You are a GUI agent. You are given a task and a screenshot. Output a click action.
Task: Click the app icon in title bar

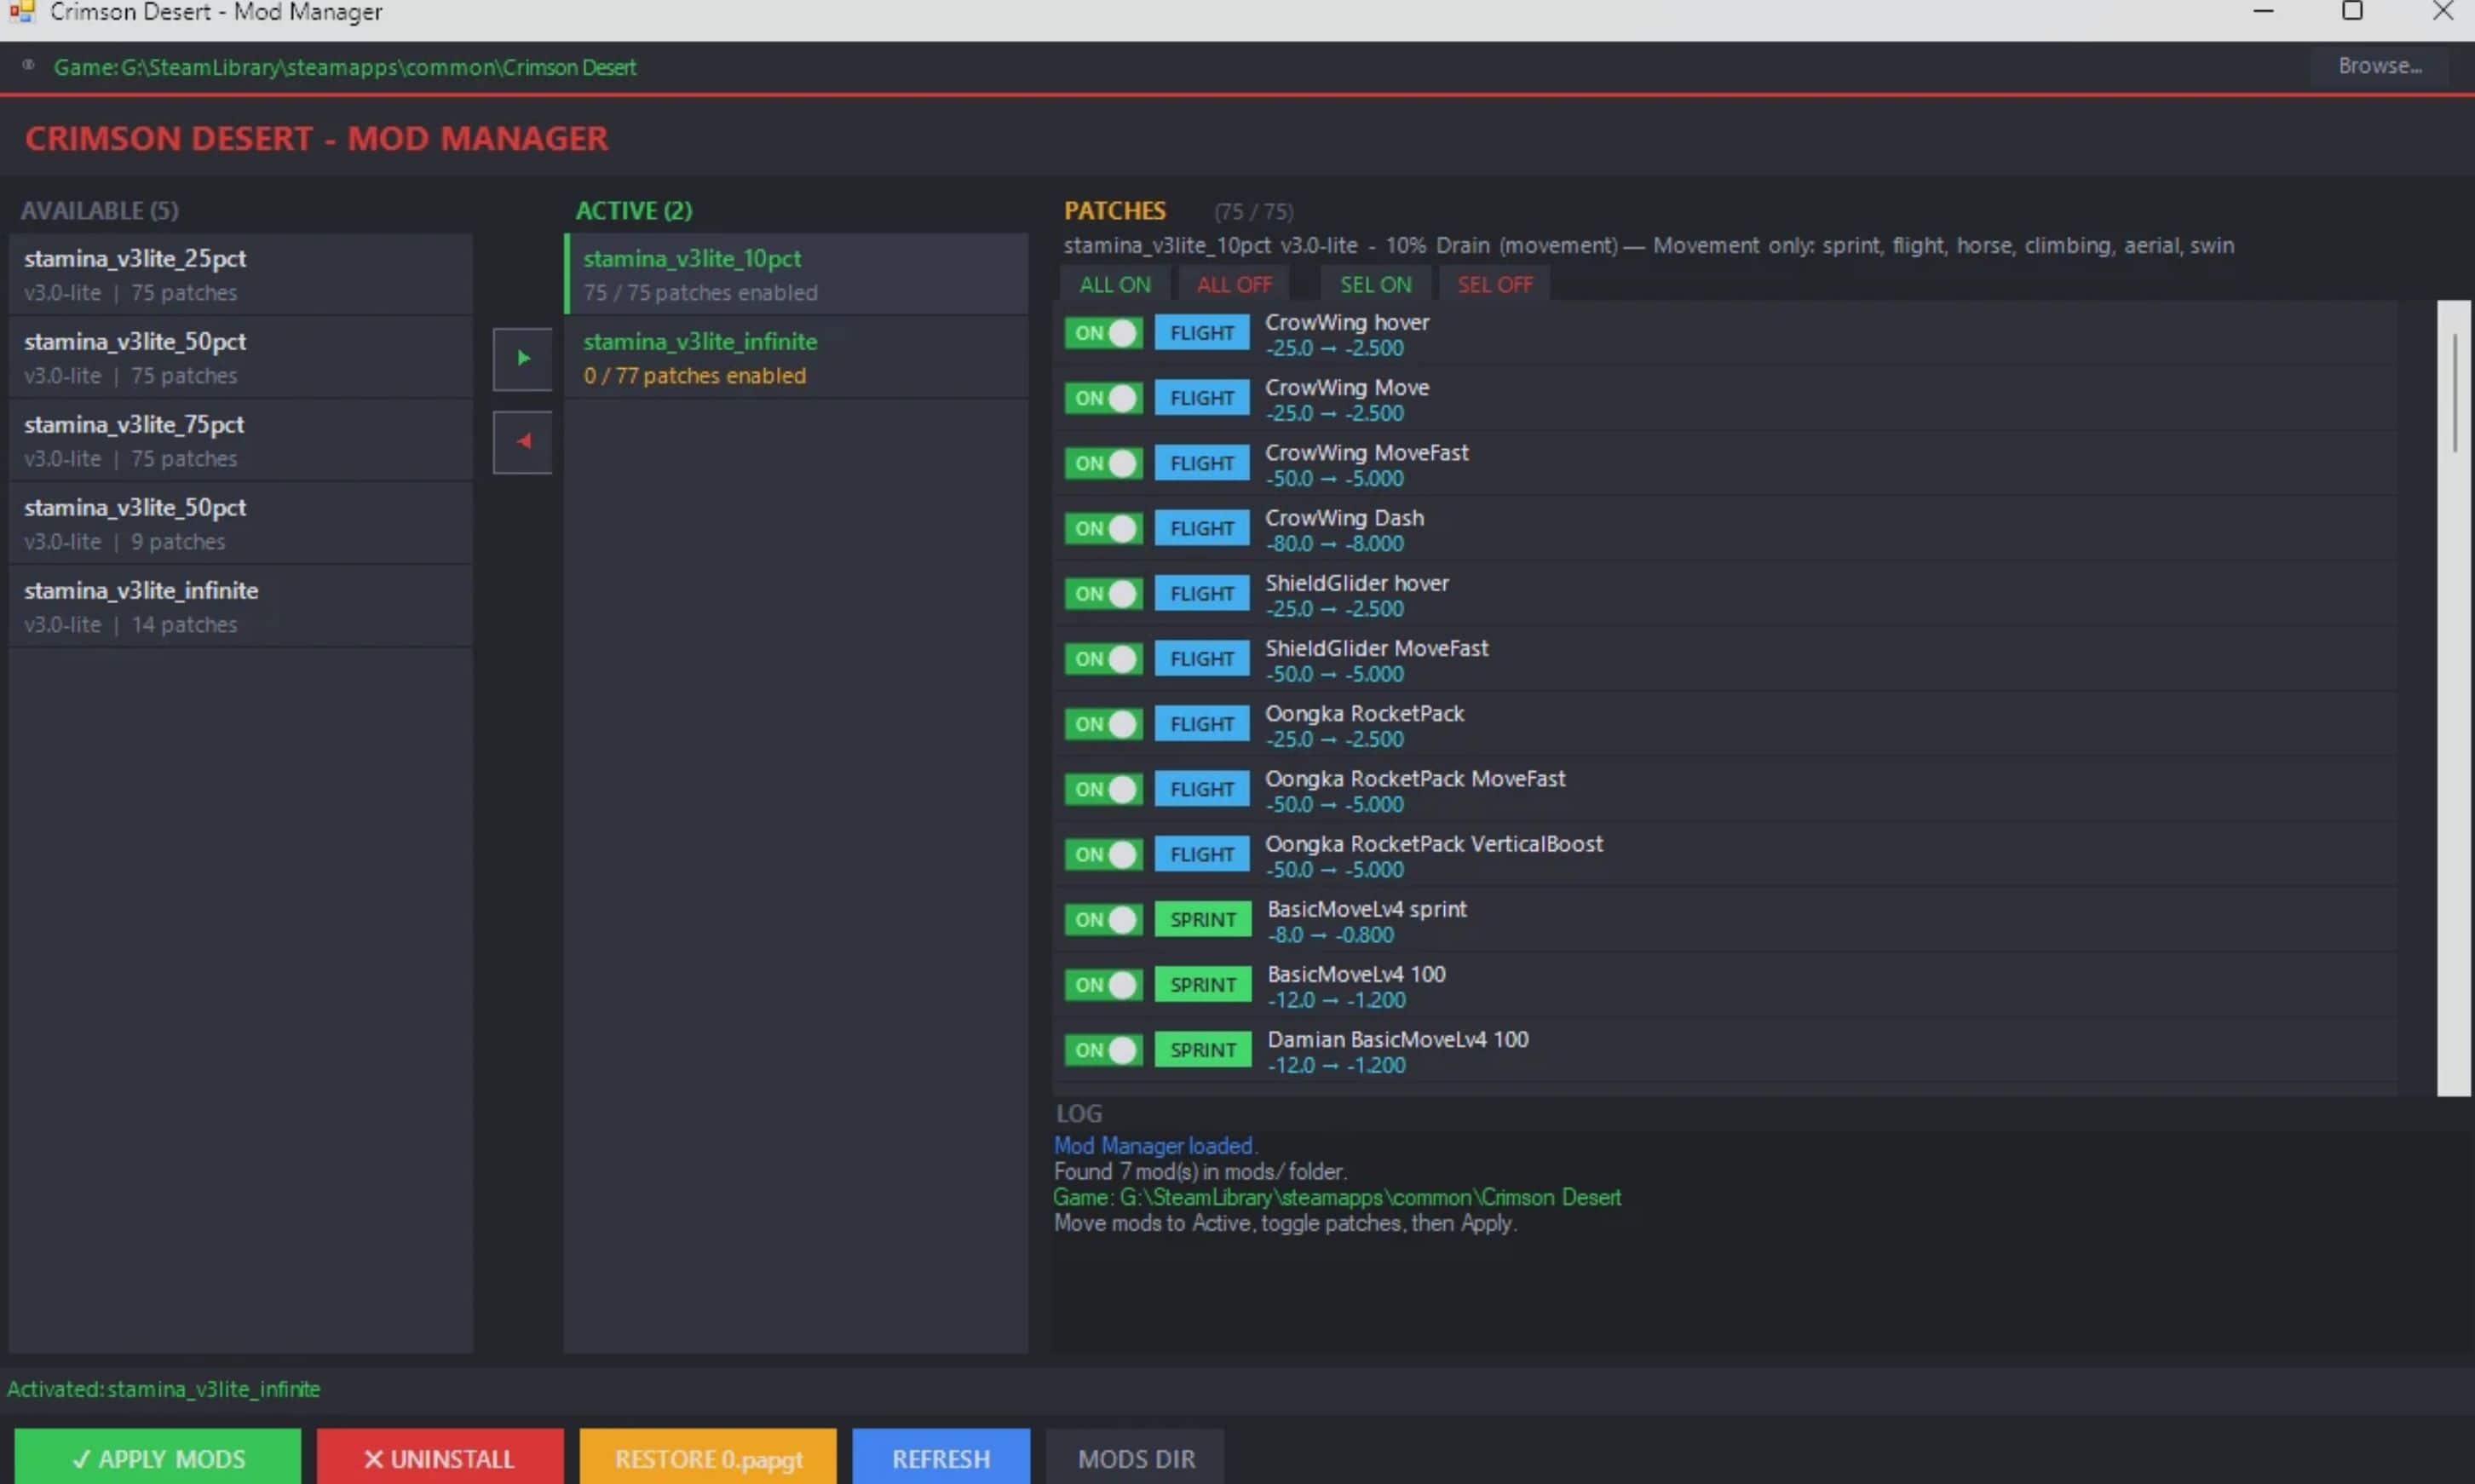tap(21, 12)
